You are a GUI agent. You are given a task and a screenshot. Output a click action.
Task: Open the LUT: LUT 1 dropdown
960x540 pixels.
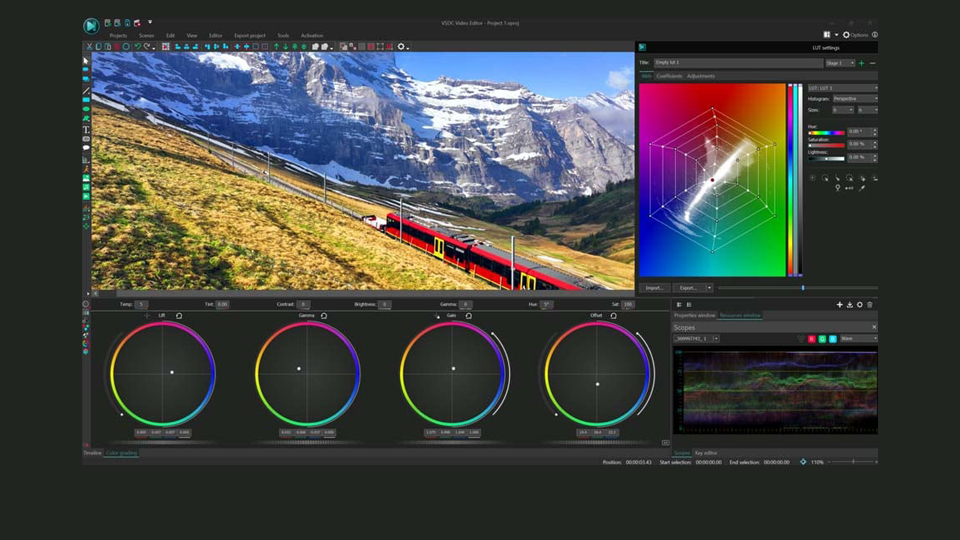tap(842, 88)
